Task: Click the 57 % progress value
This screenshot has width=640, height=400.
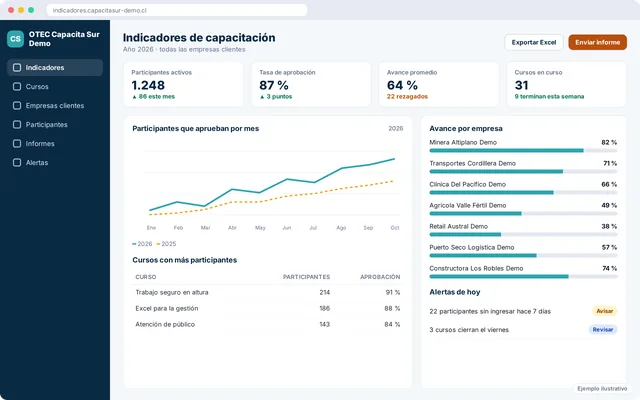Action: [x=609, y=247]
